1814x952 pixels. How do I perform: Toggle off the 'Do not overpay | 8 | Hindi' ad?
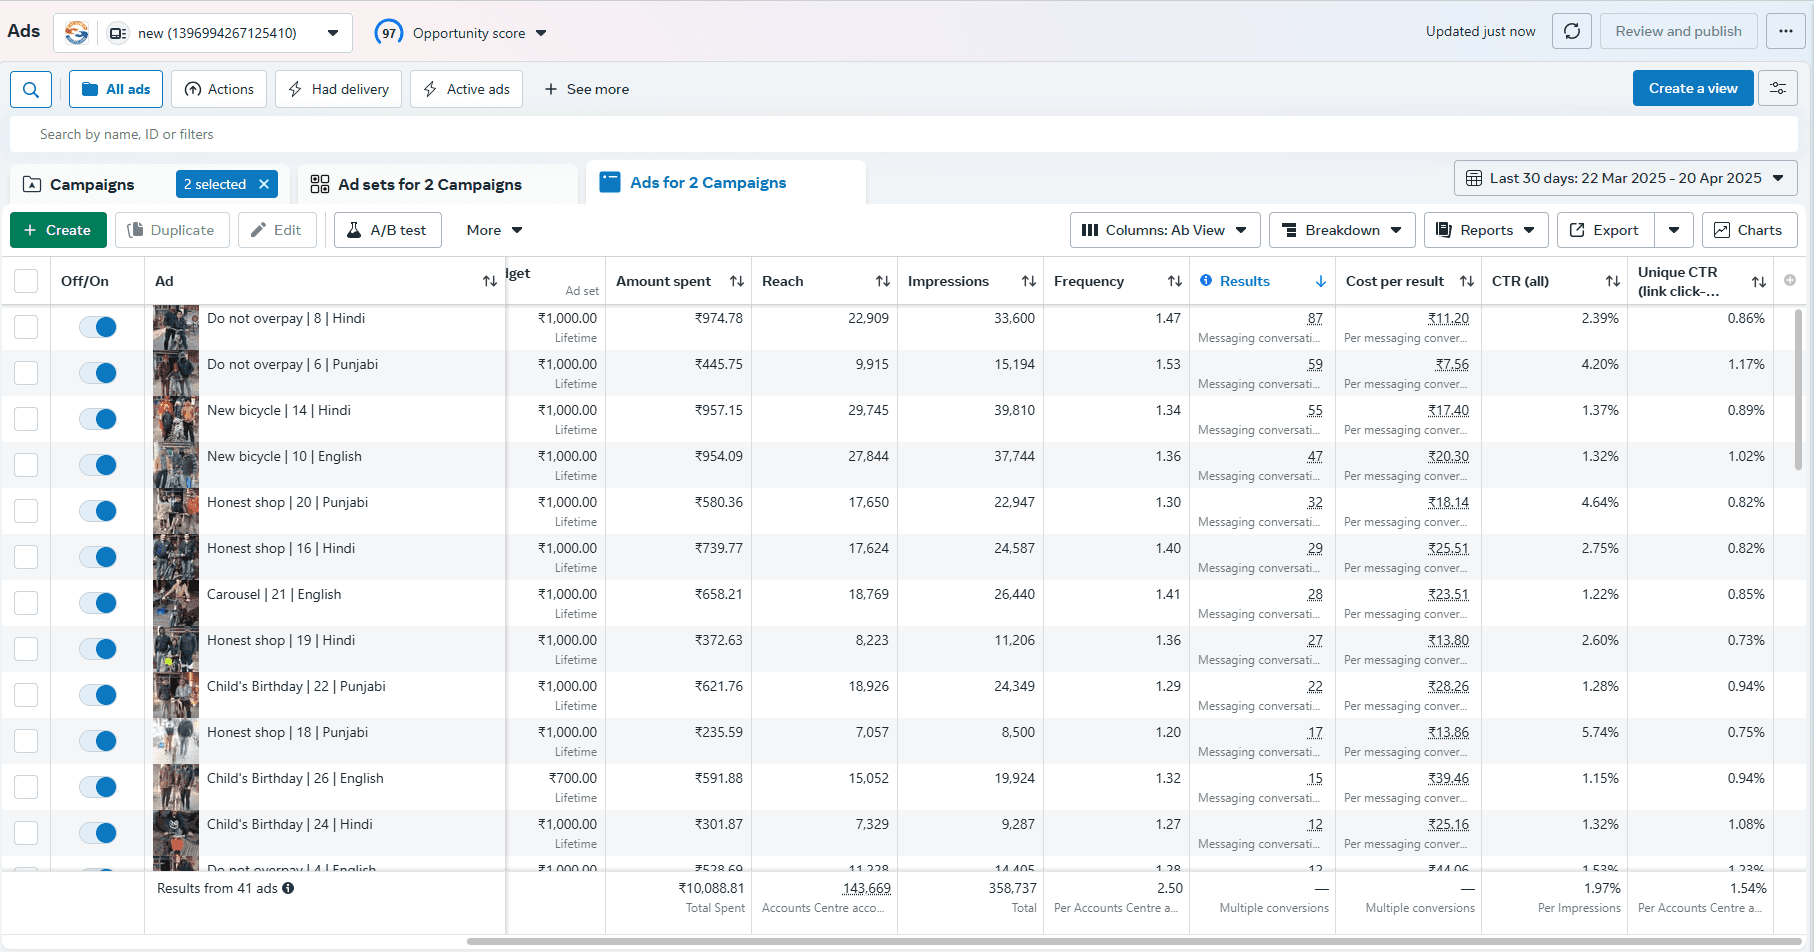tap(97, 326)
